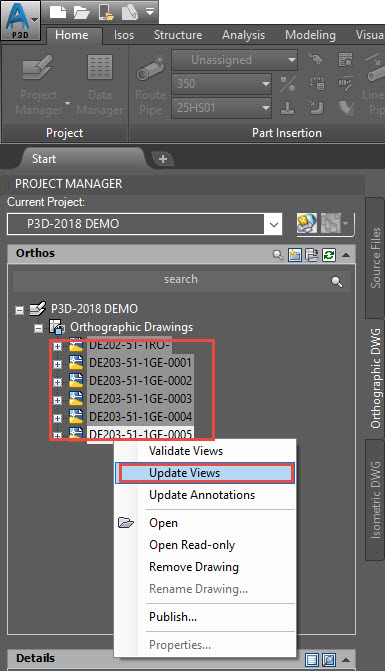Click the New file quick access icon
This screenshot has height=671, width=385.
(x=58, y=12)
